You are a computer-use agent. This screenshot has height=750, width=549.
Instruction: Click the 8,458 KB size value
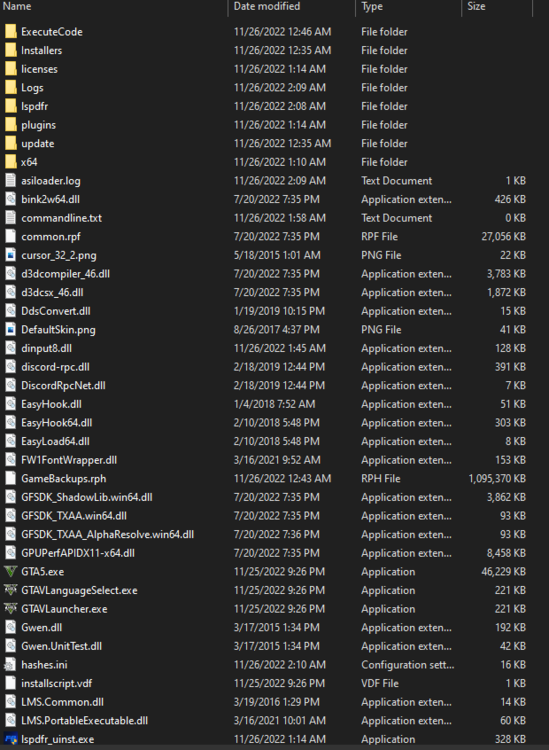[x=506, y=553]
